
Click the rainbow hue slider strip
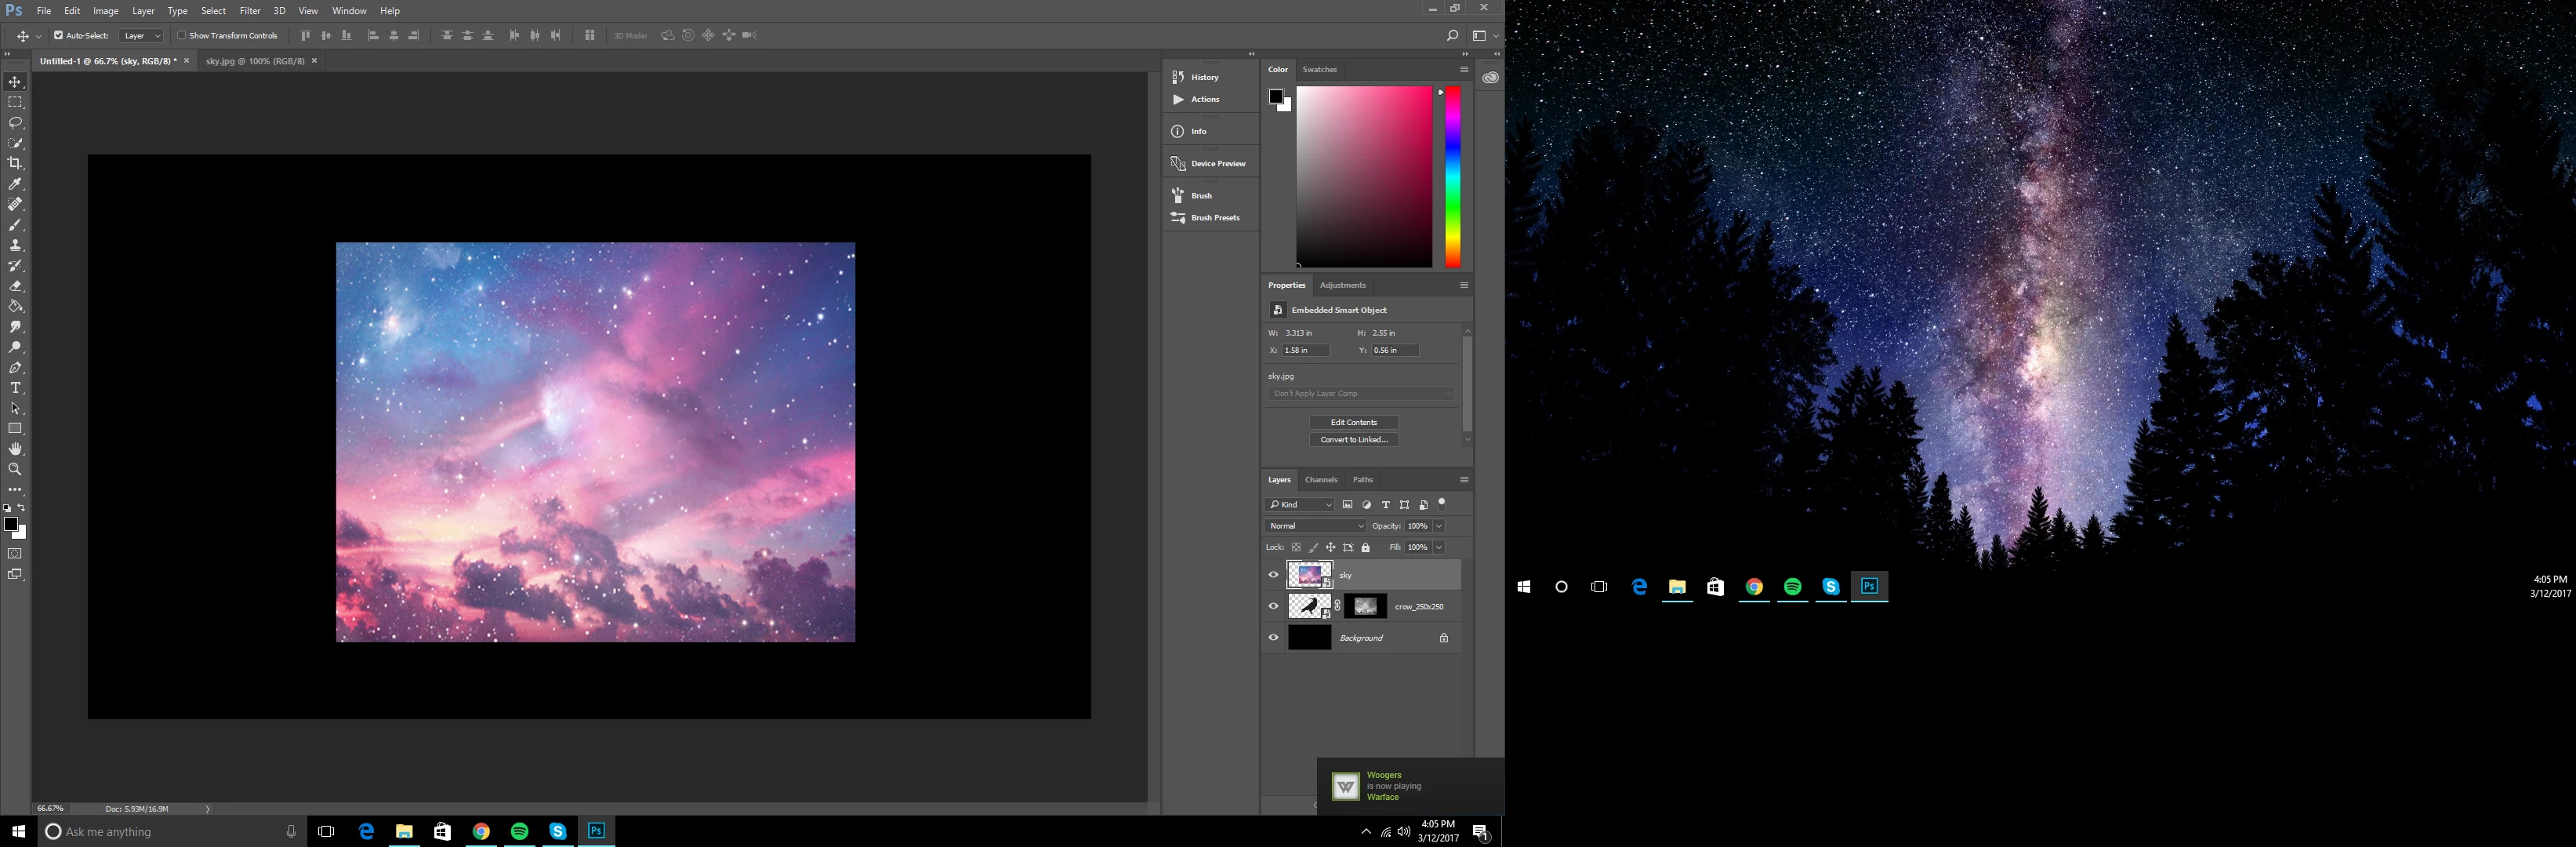point(1452,176)
